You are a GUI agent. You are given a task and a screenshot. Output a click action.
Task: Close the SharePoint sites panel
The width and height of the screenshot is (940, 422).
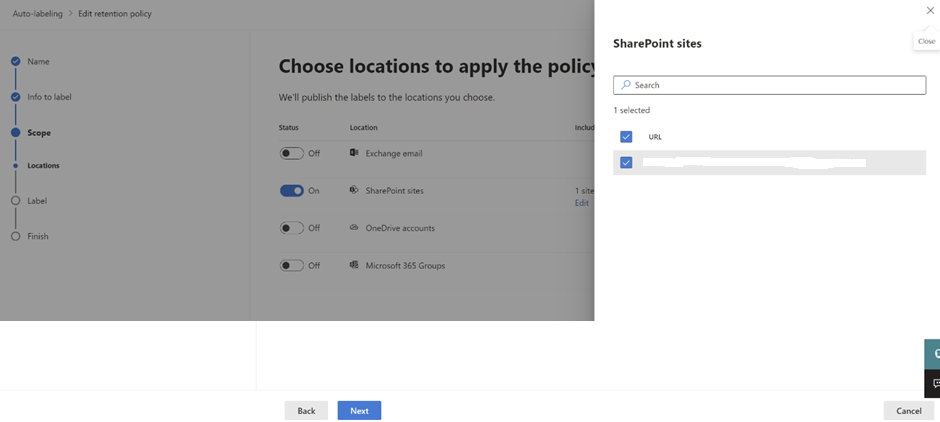tap(930, 11)
